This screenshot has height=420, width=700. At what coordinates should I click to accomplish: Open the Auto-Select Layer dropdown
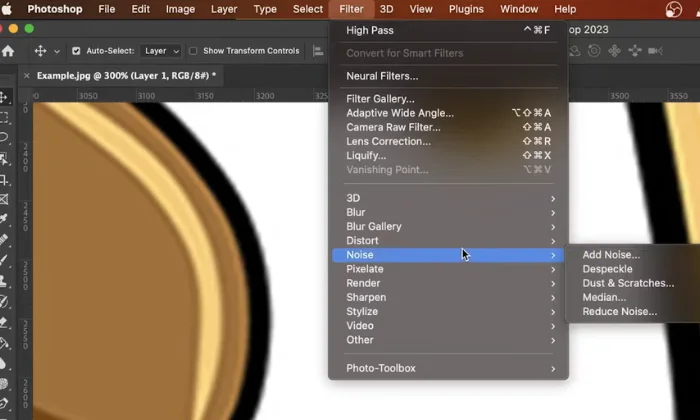coord(161,51)
